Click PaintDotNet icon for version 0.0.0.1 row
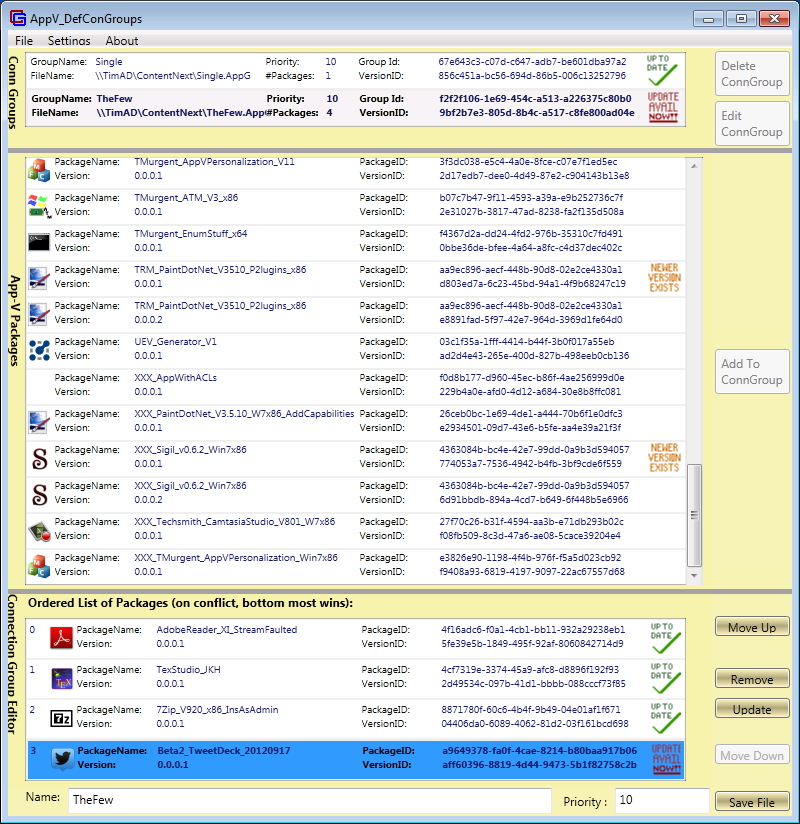The width and height of the screenshot is (800, 824). coord(39,278)
